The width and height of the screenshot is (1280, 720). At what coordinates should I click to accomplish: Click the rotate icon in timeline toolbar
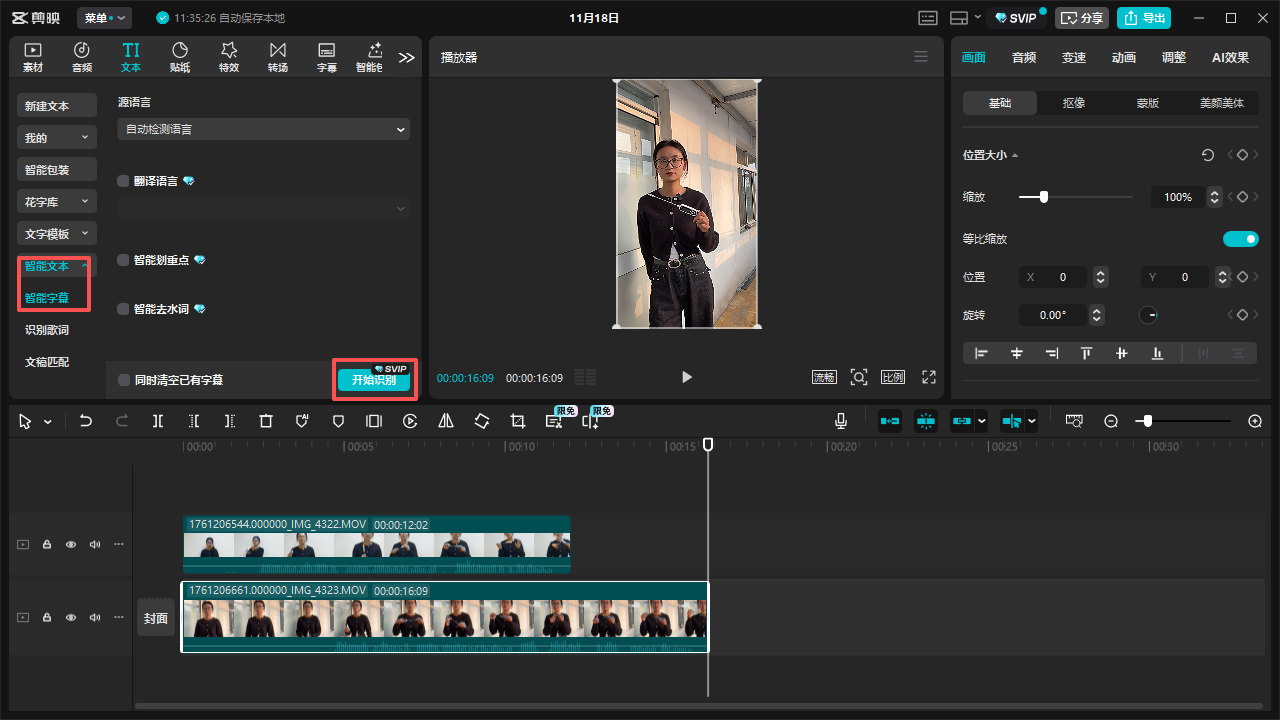482,421
